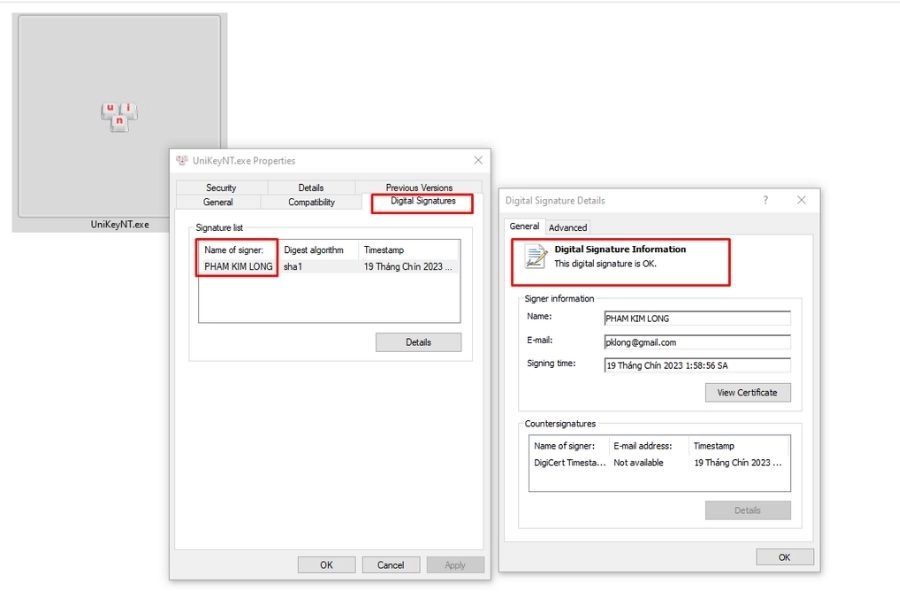Click the countersignature timestamp 19 Tháng Chín 2023
Viewport: 900px width, 600px height.
738,463
